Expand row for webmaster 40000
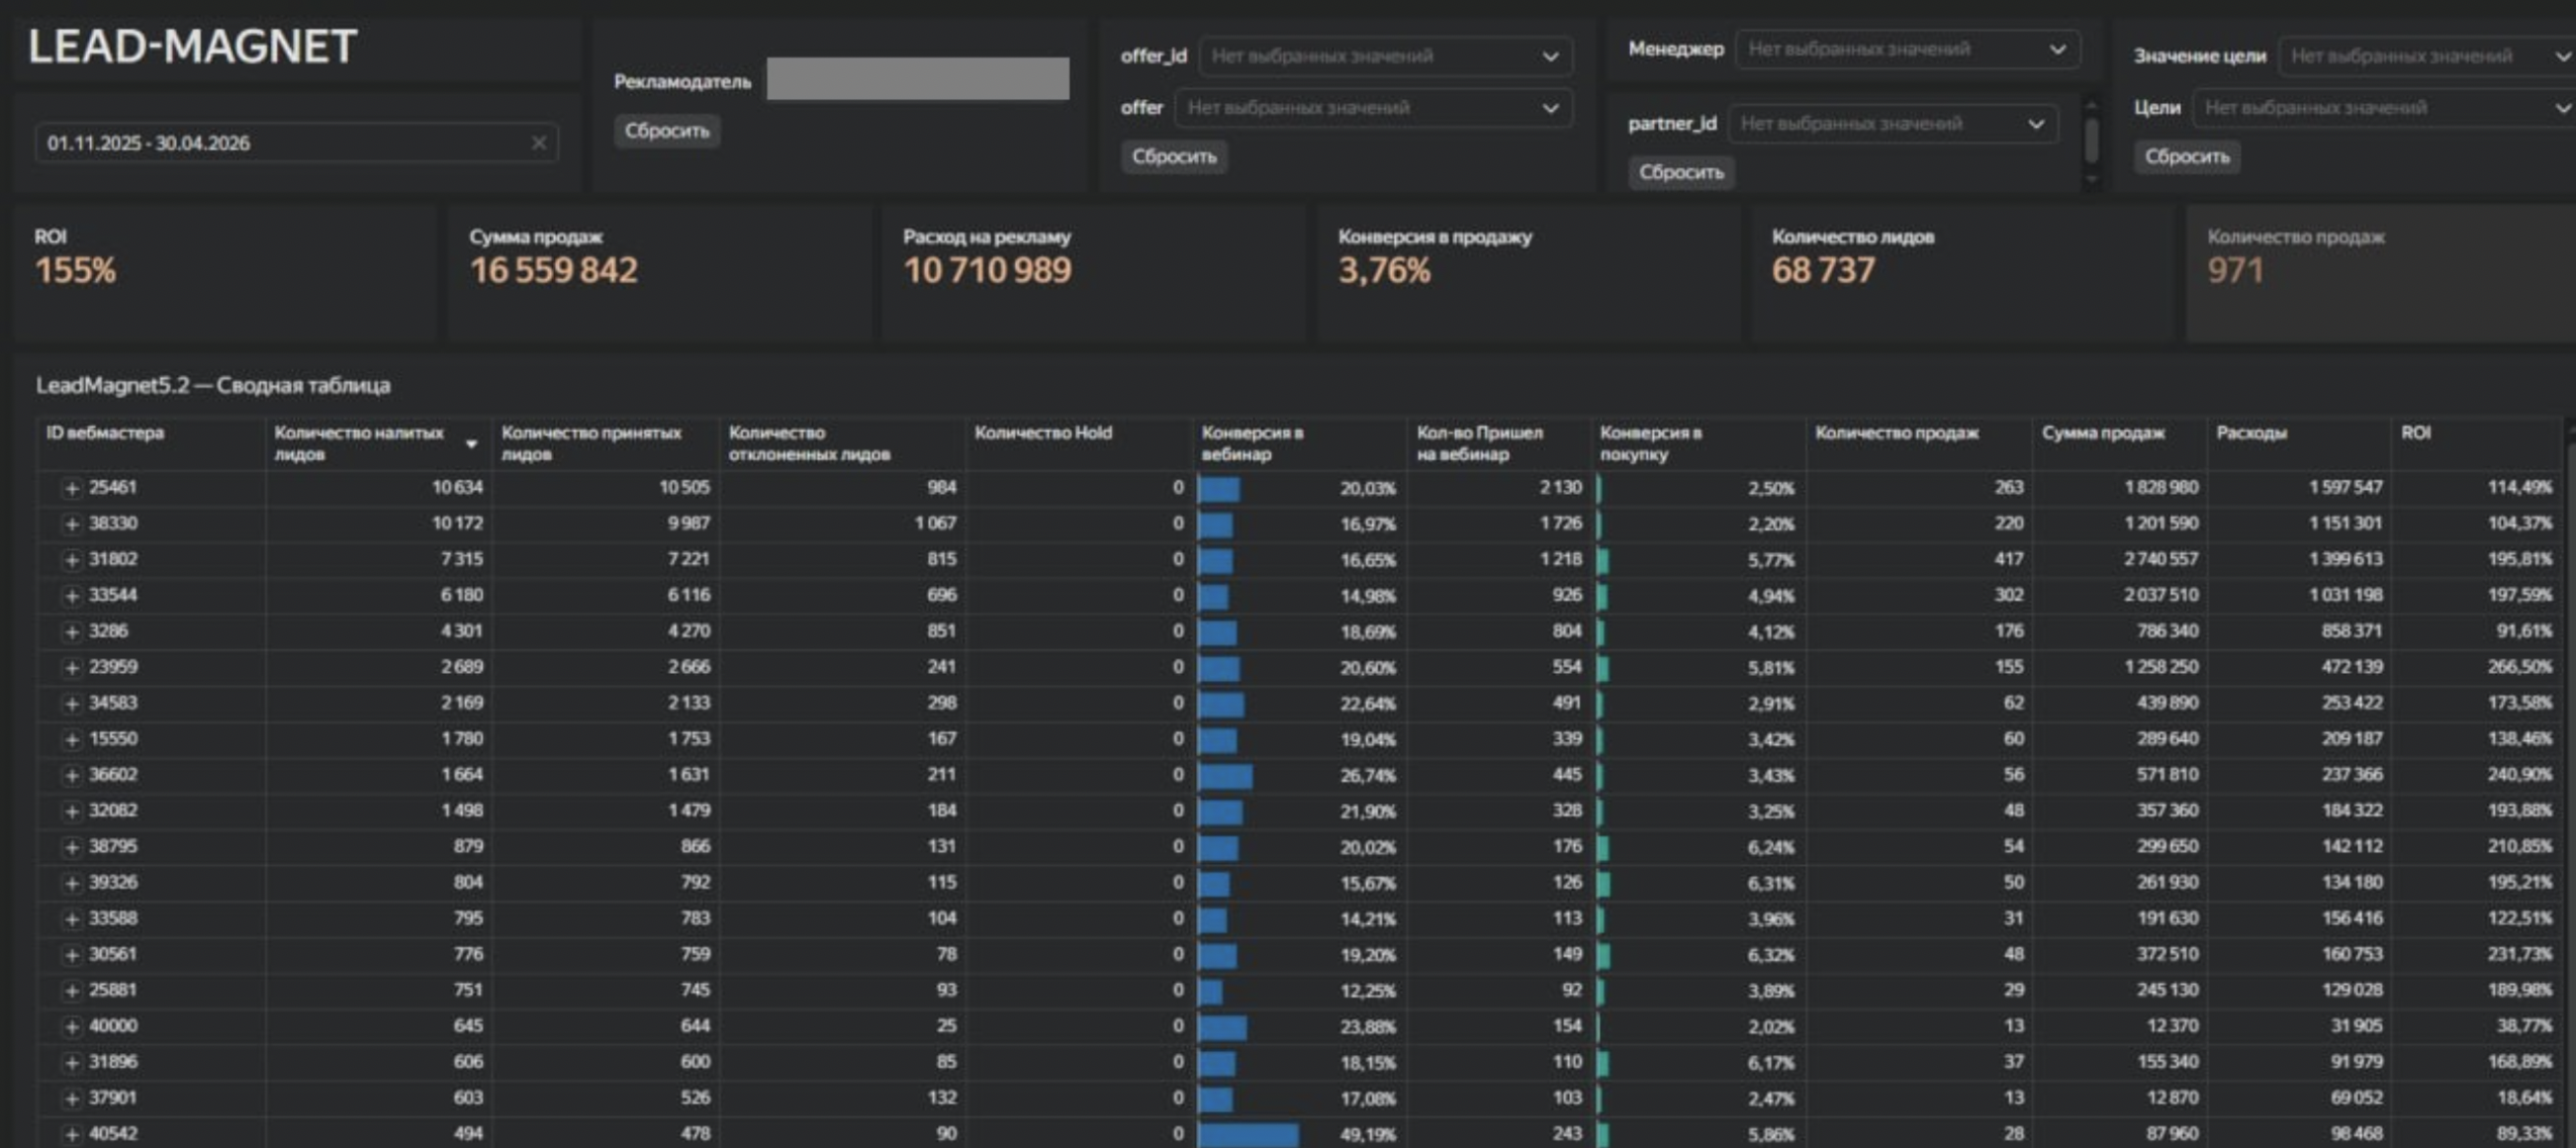Image resolution: width=2576 pixels, height=1148 pixels. coord(71,1026)
